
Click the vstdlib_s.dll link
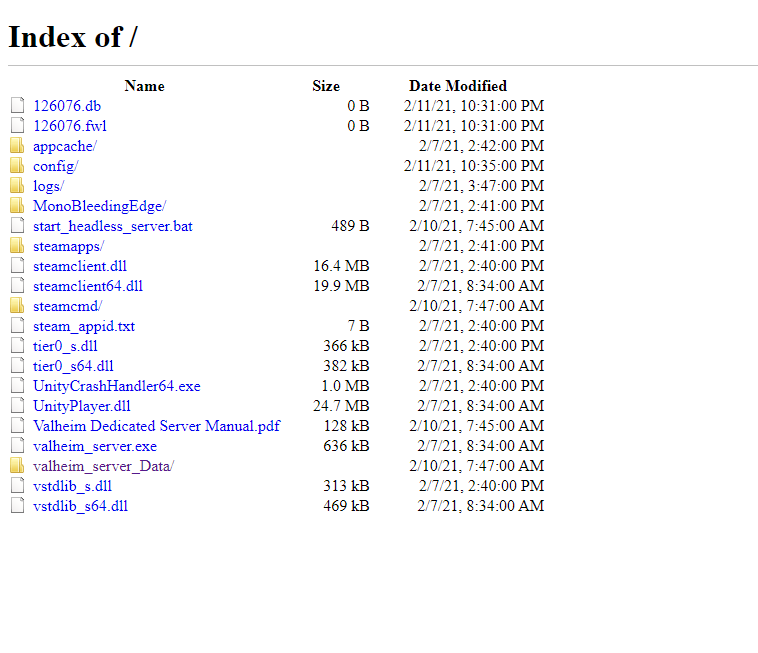coord(72,486)
